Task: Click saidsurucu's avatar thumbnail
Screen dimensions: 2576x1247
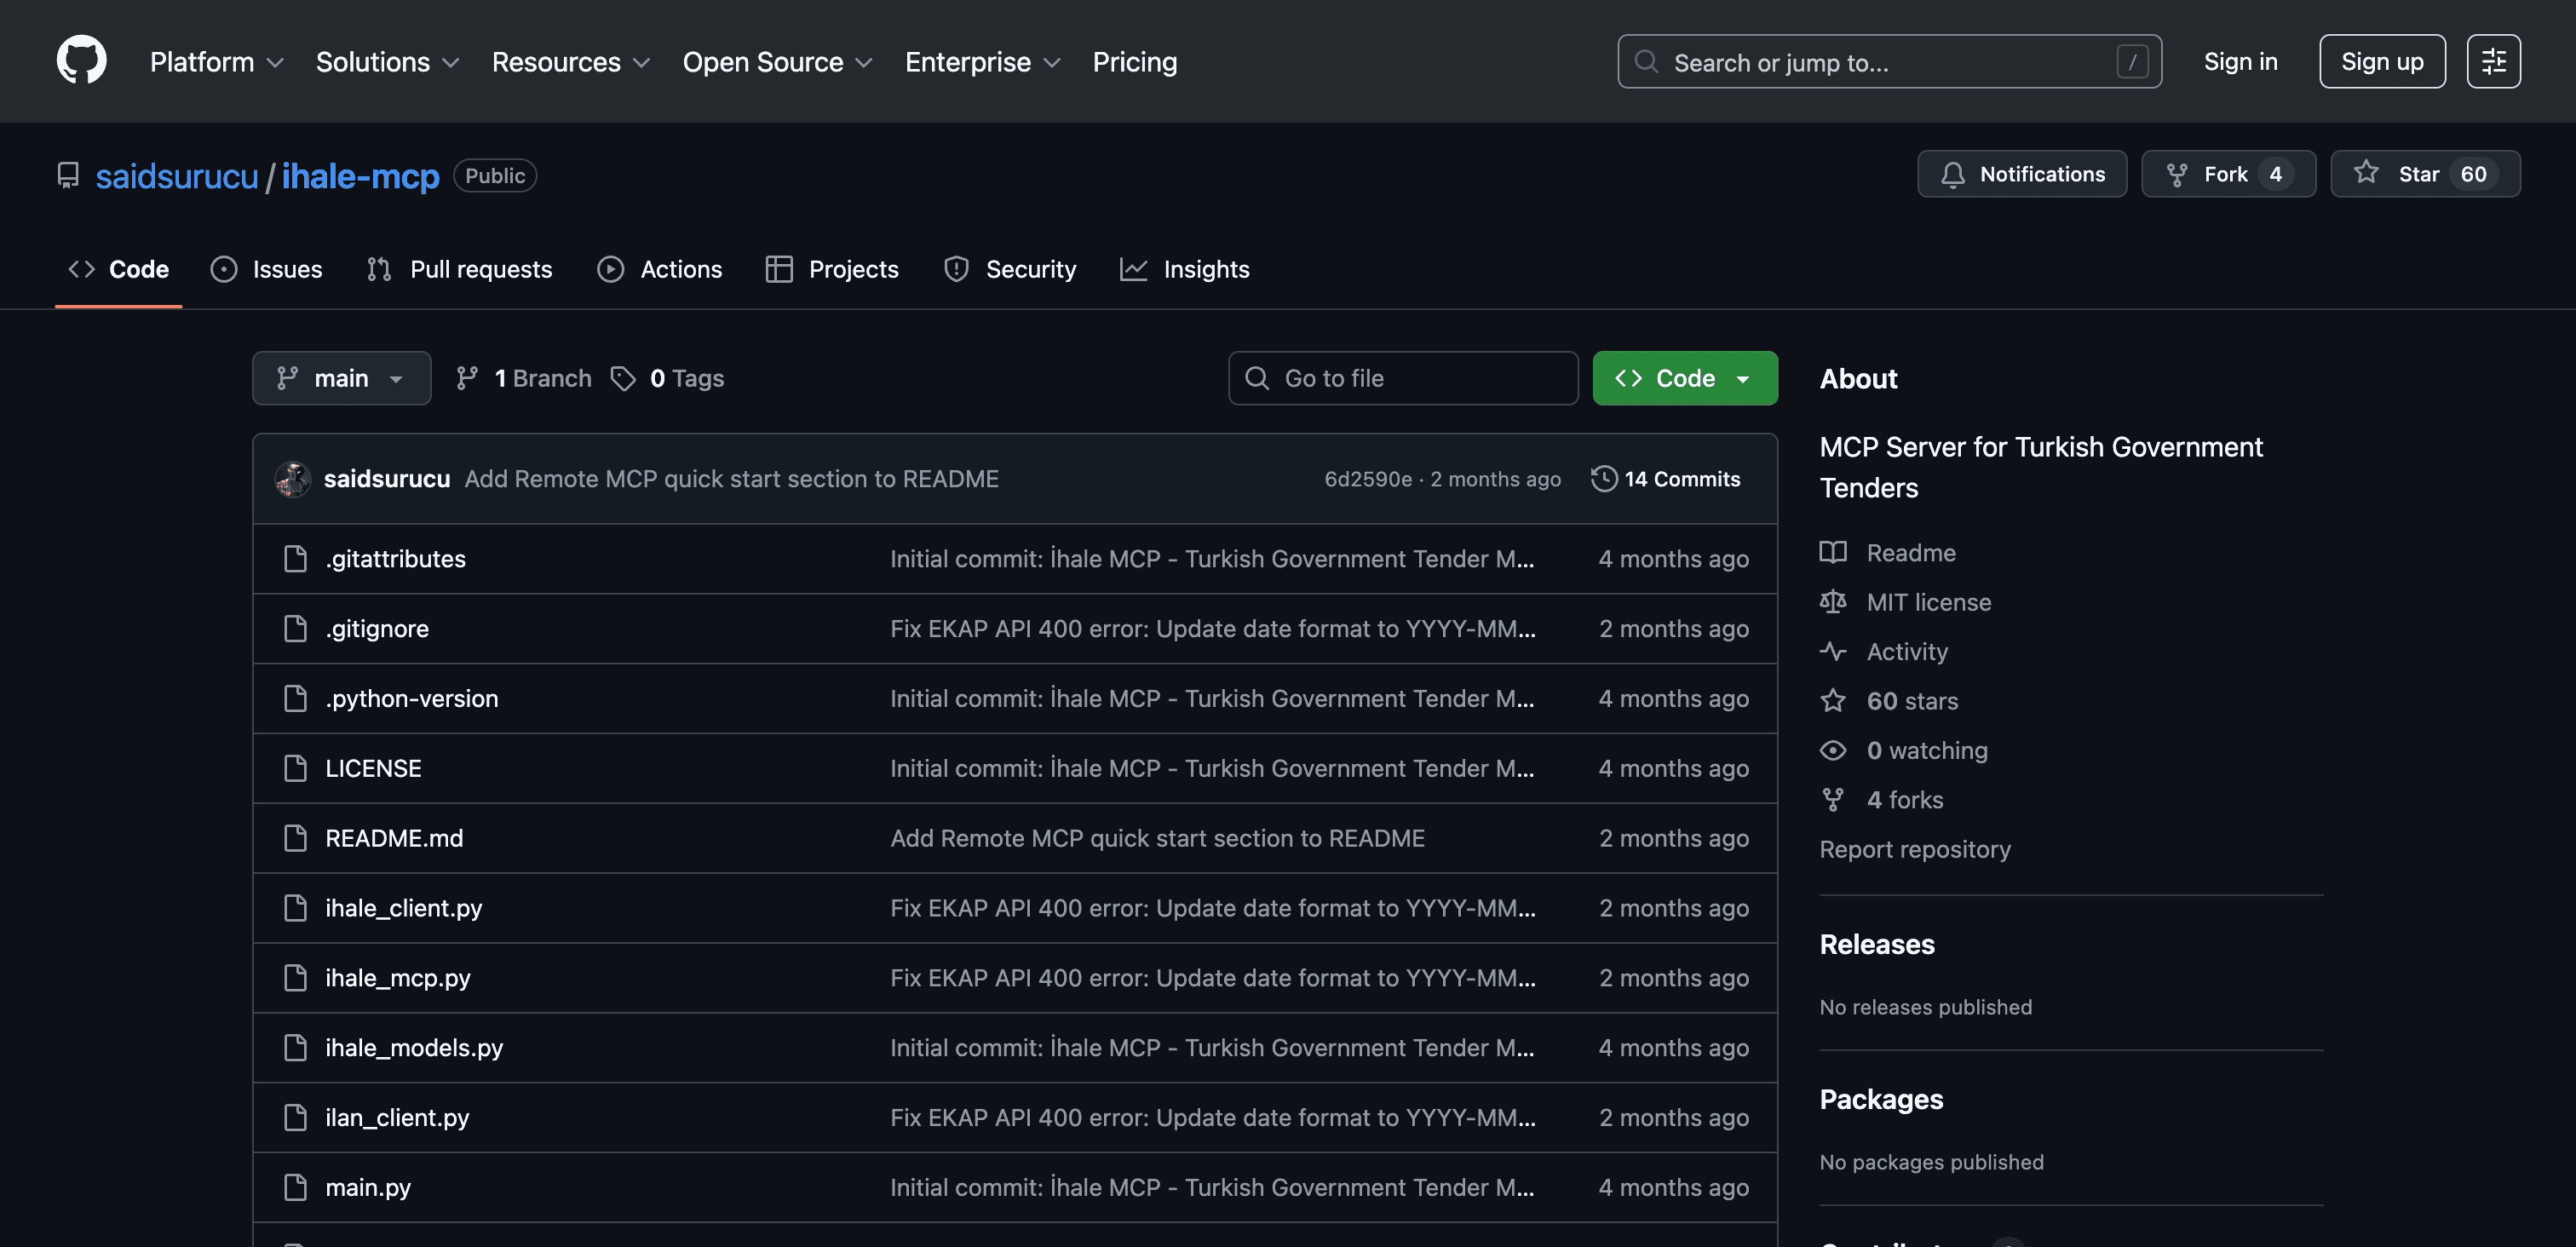Action: click(x=293, y=479)
